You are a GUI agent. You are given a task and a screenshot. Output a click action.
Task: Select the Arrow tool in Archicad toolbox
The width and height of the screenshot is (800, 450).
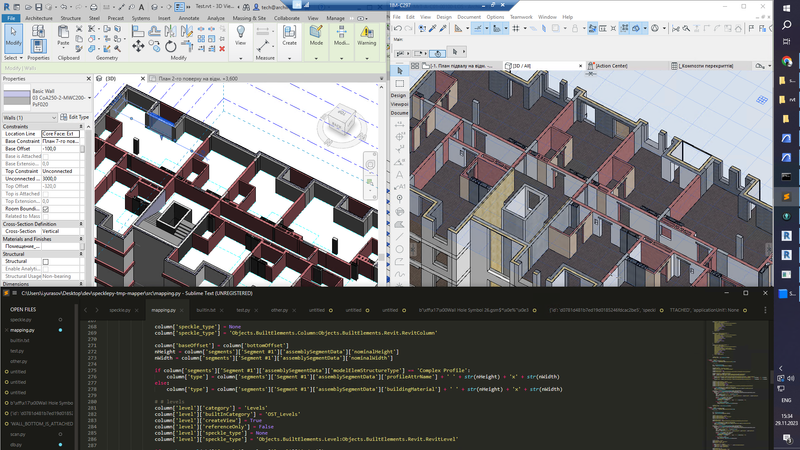(x=400, y=70)
